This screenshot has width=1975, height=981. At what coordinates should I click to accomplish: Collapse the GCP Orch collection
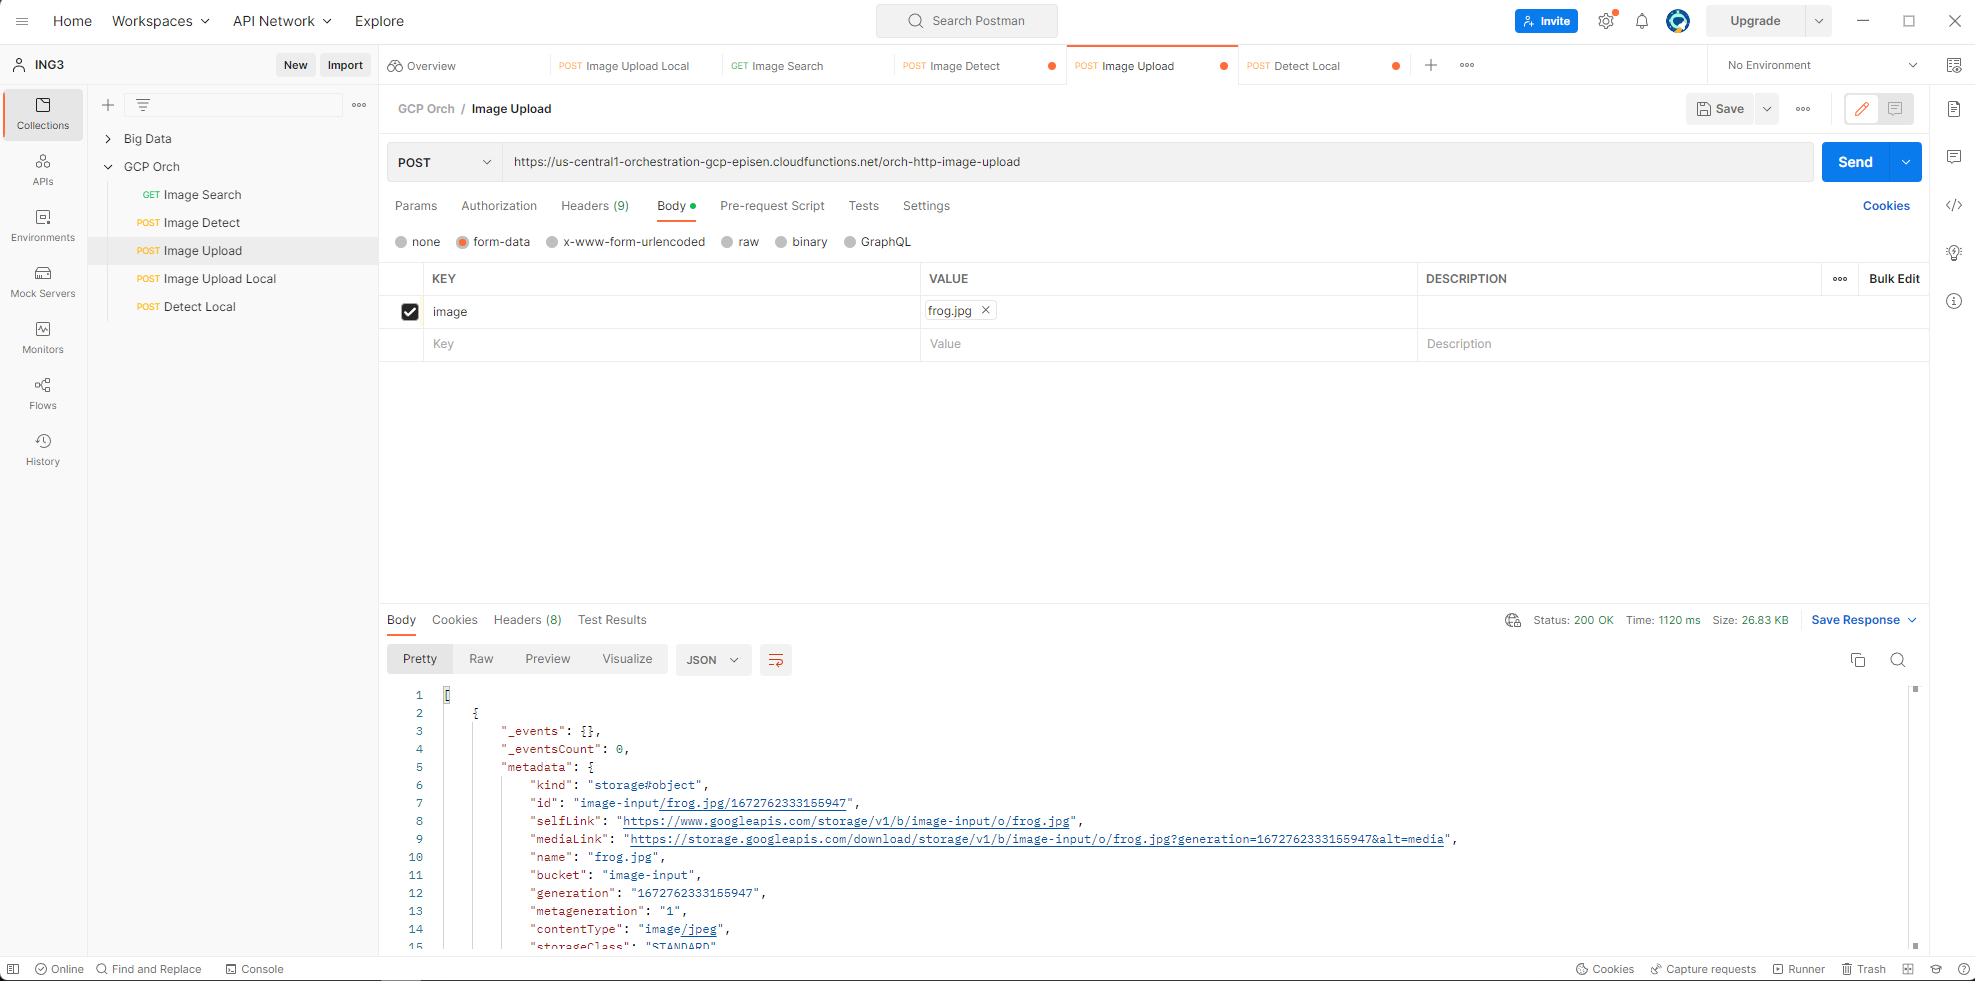pos(108,166)
